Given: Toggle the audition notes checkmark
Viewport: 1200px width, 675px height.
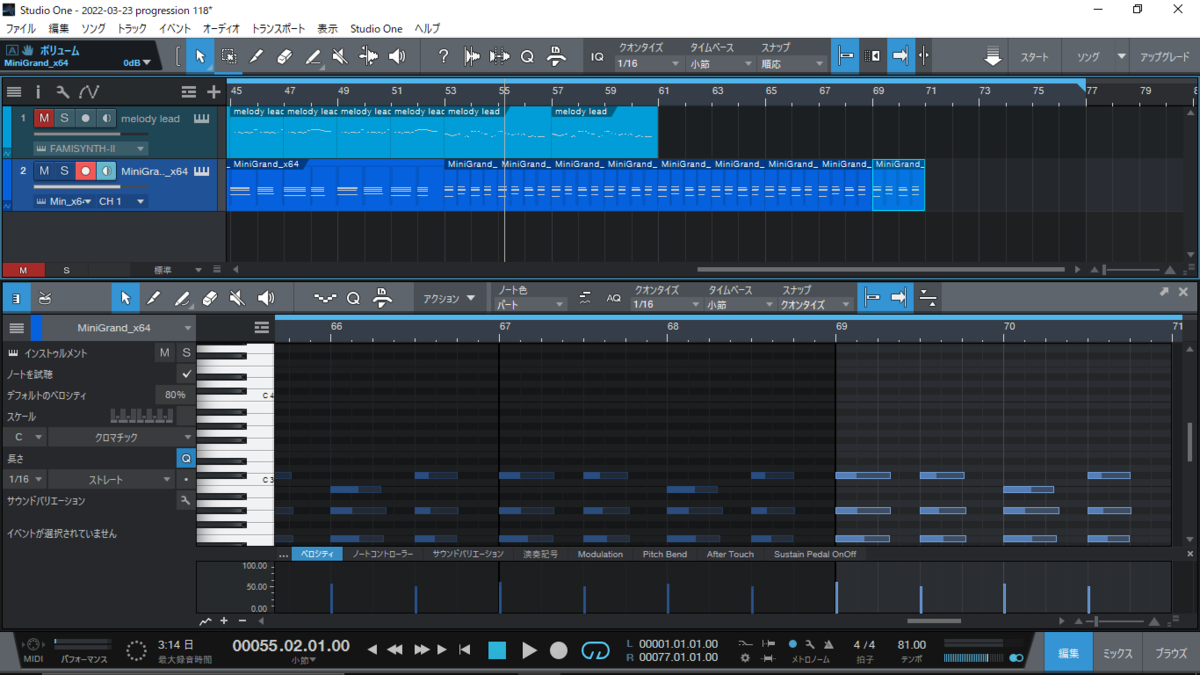Looking at the screenshot, I should (x=185, y=374).
